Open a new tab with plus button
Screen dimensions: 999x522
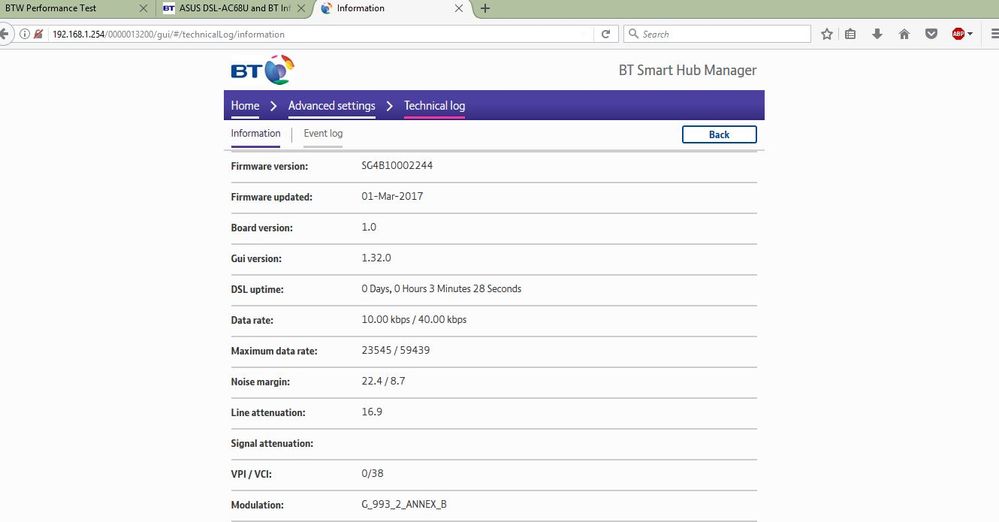click(485, 8)
